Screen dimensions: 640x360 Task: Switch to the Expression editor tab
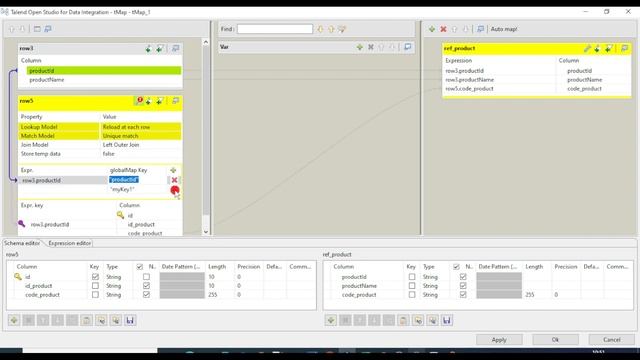point(69,243)
